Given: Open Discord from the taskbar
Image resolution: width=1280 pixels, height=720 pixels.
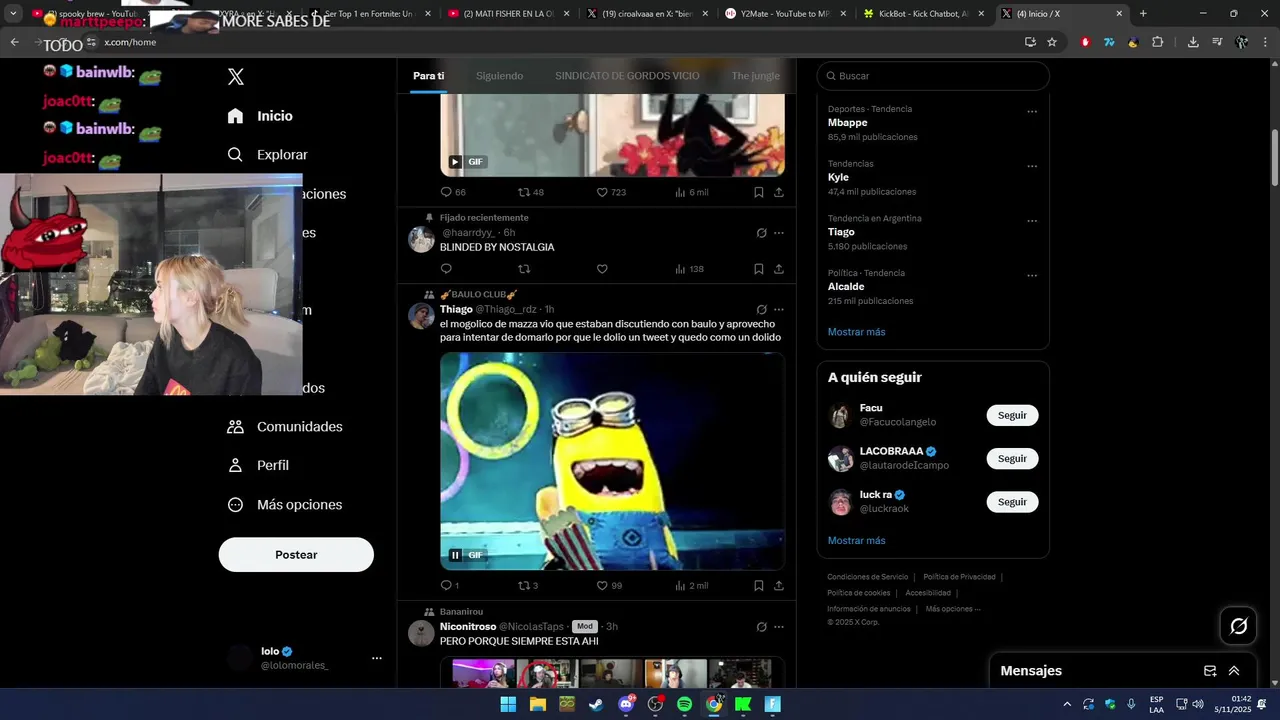Looking at the screenshot, I should [626, 704].
